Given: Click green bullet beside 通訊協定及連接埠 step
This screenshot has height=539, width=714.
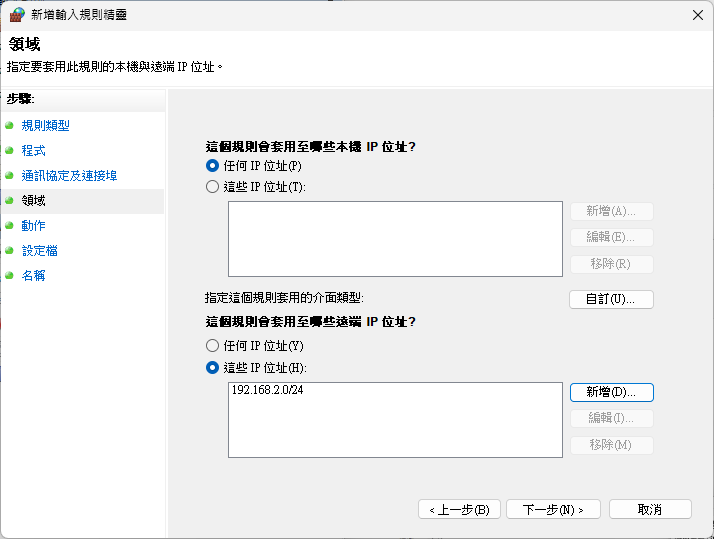Looking at the screenshot, I should click(x=9, y=175).
